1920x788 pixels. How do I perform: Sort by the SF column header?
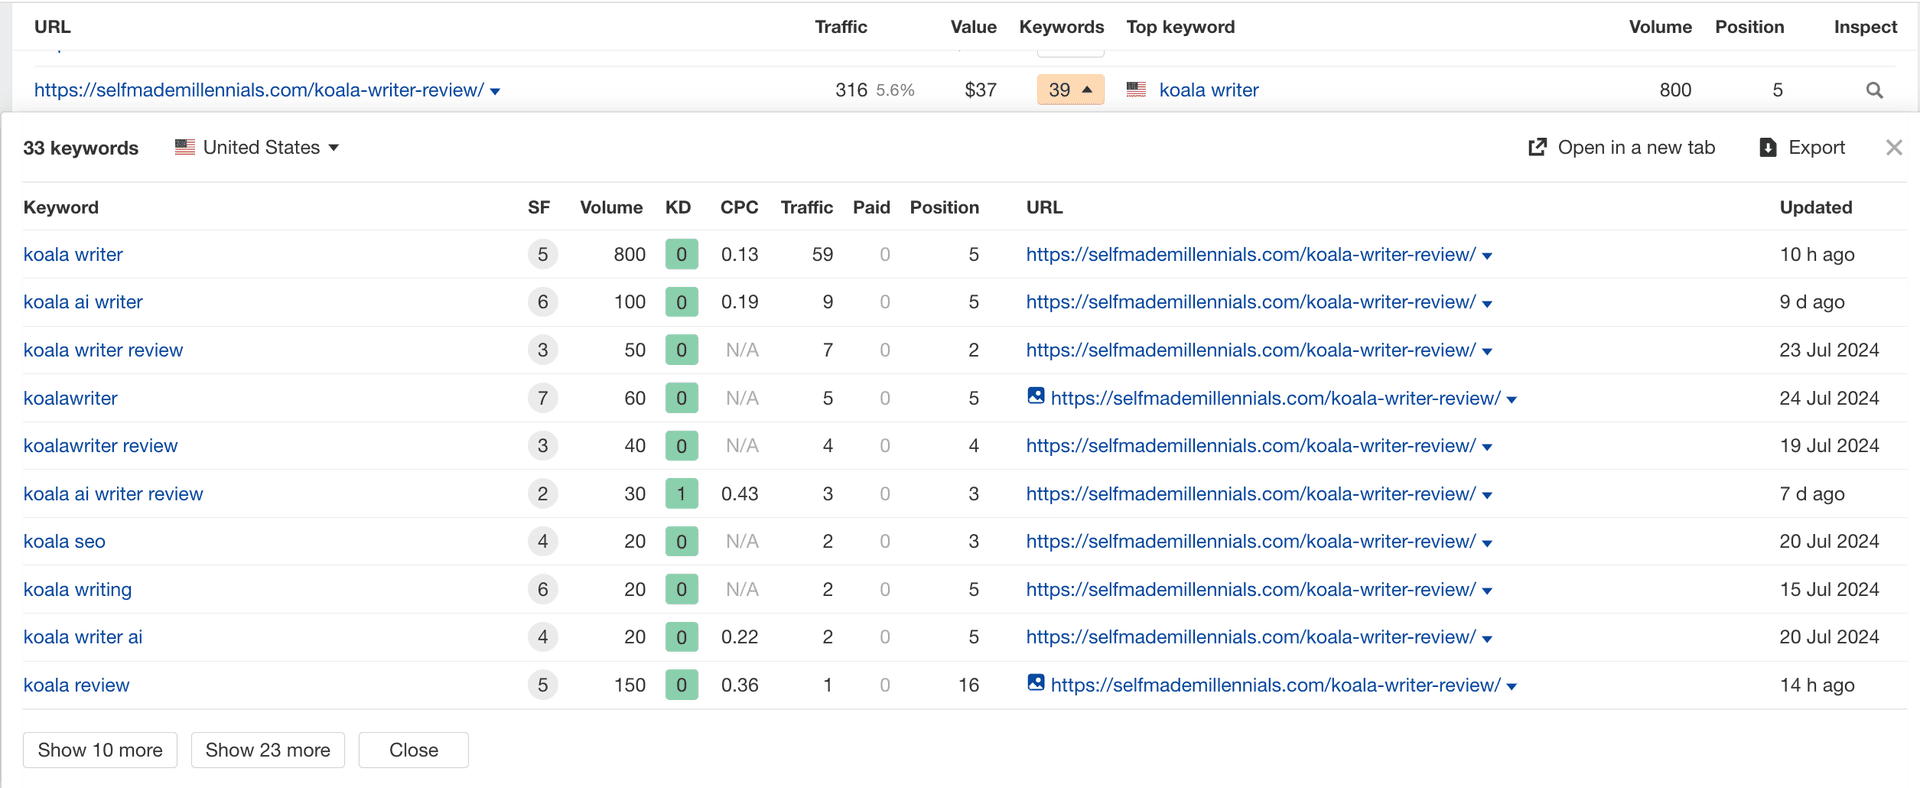(539, 207)
